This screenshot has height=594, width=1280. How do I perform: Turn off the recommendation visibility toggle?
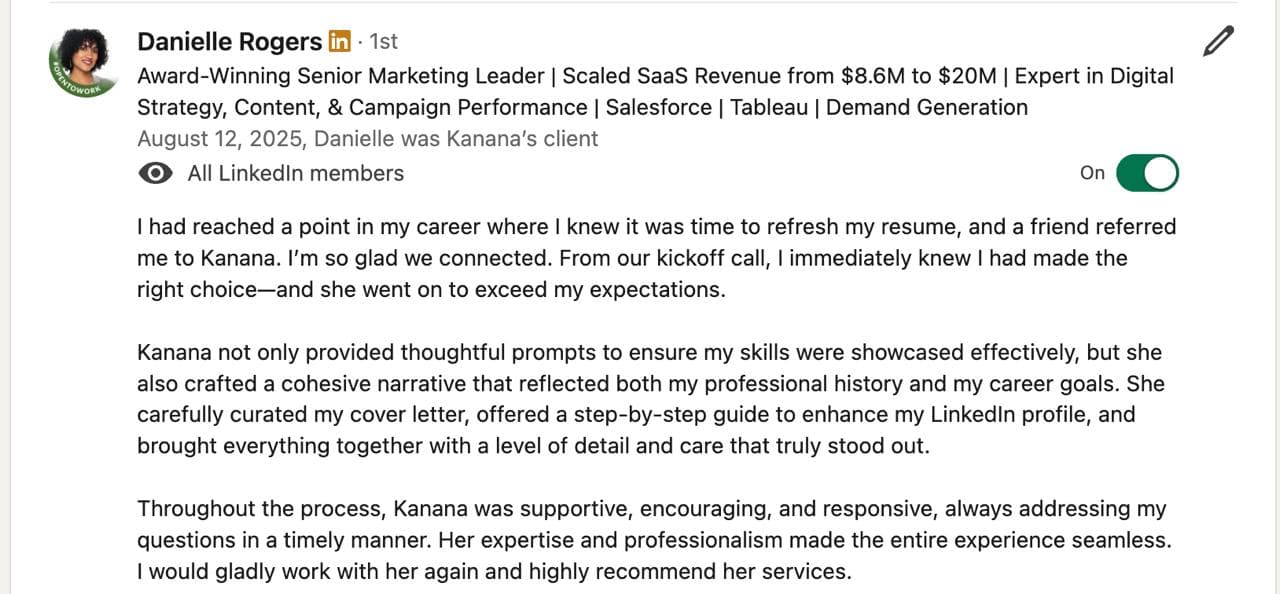[x=1147, y=173]
